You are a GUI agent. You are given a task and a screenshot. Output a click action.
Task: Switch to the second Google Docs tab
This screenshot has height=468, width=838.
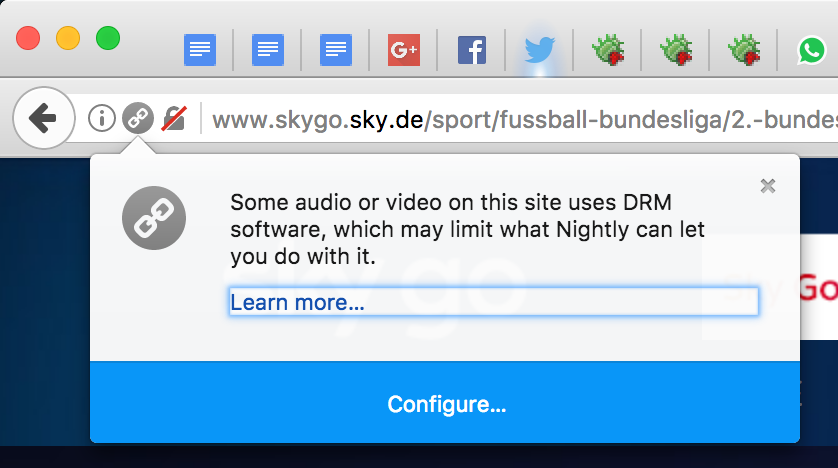click(x=268, y=49)
